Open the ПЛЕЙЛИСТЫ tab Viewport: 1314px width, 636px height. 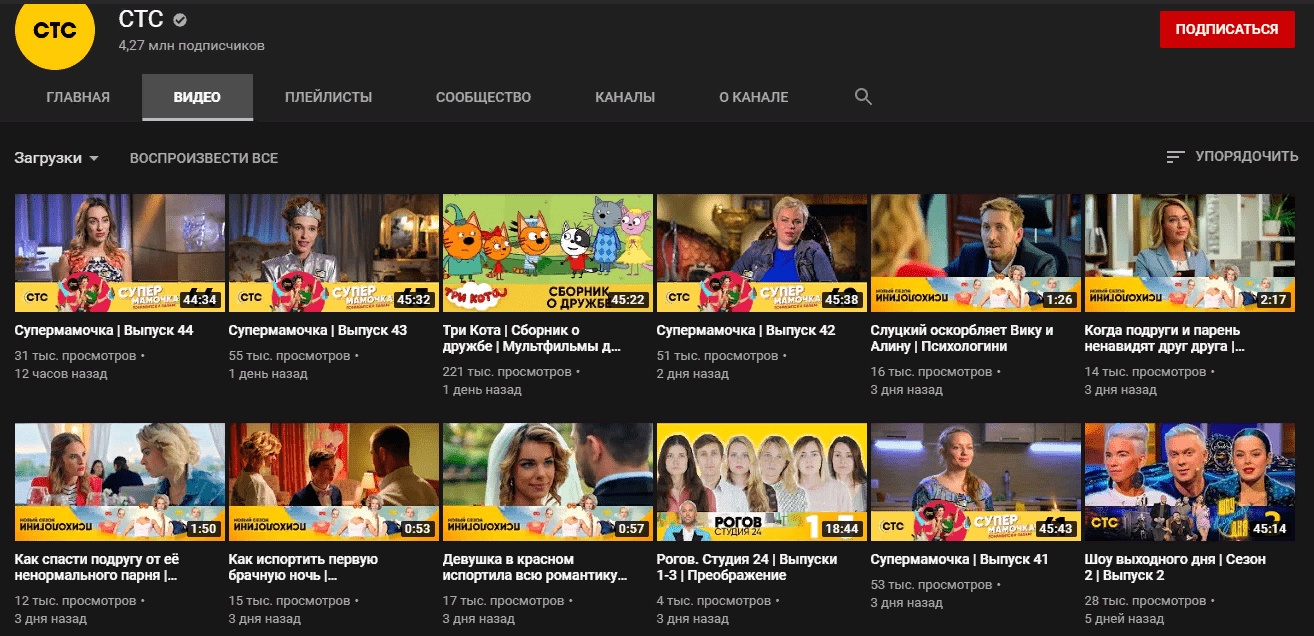(x=328, y=97)
